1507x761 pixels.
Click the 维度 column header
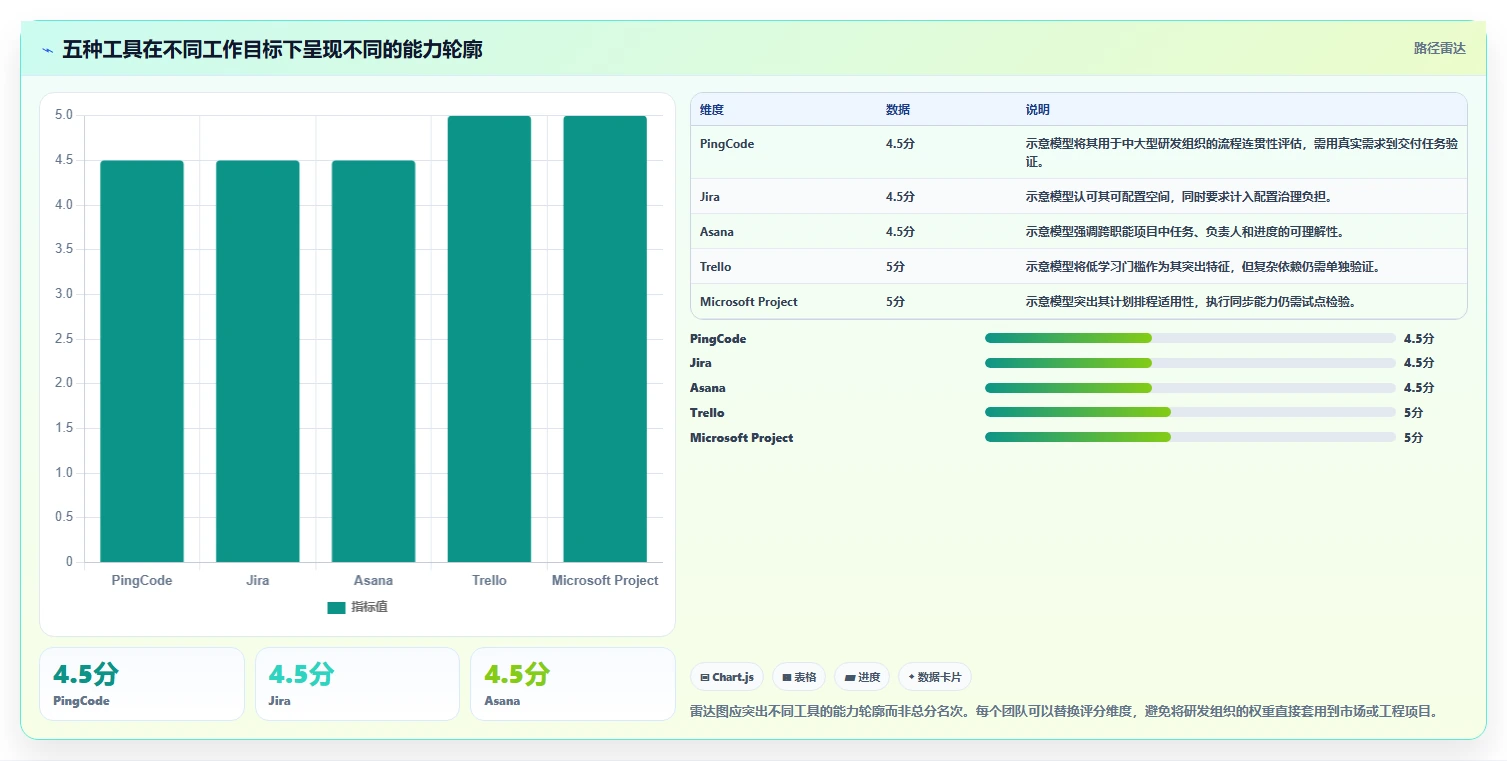point(712,110)
